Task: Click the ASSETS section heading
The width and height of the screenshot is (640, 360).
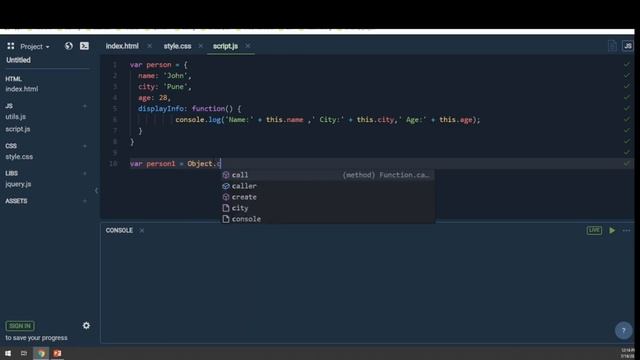Action: pyautogui.click(x=16, y=201)
